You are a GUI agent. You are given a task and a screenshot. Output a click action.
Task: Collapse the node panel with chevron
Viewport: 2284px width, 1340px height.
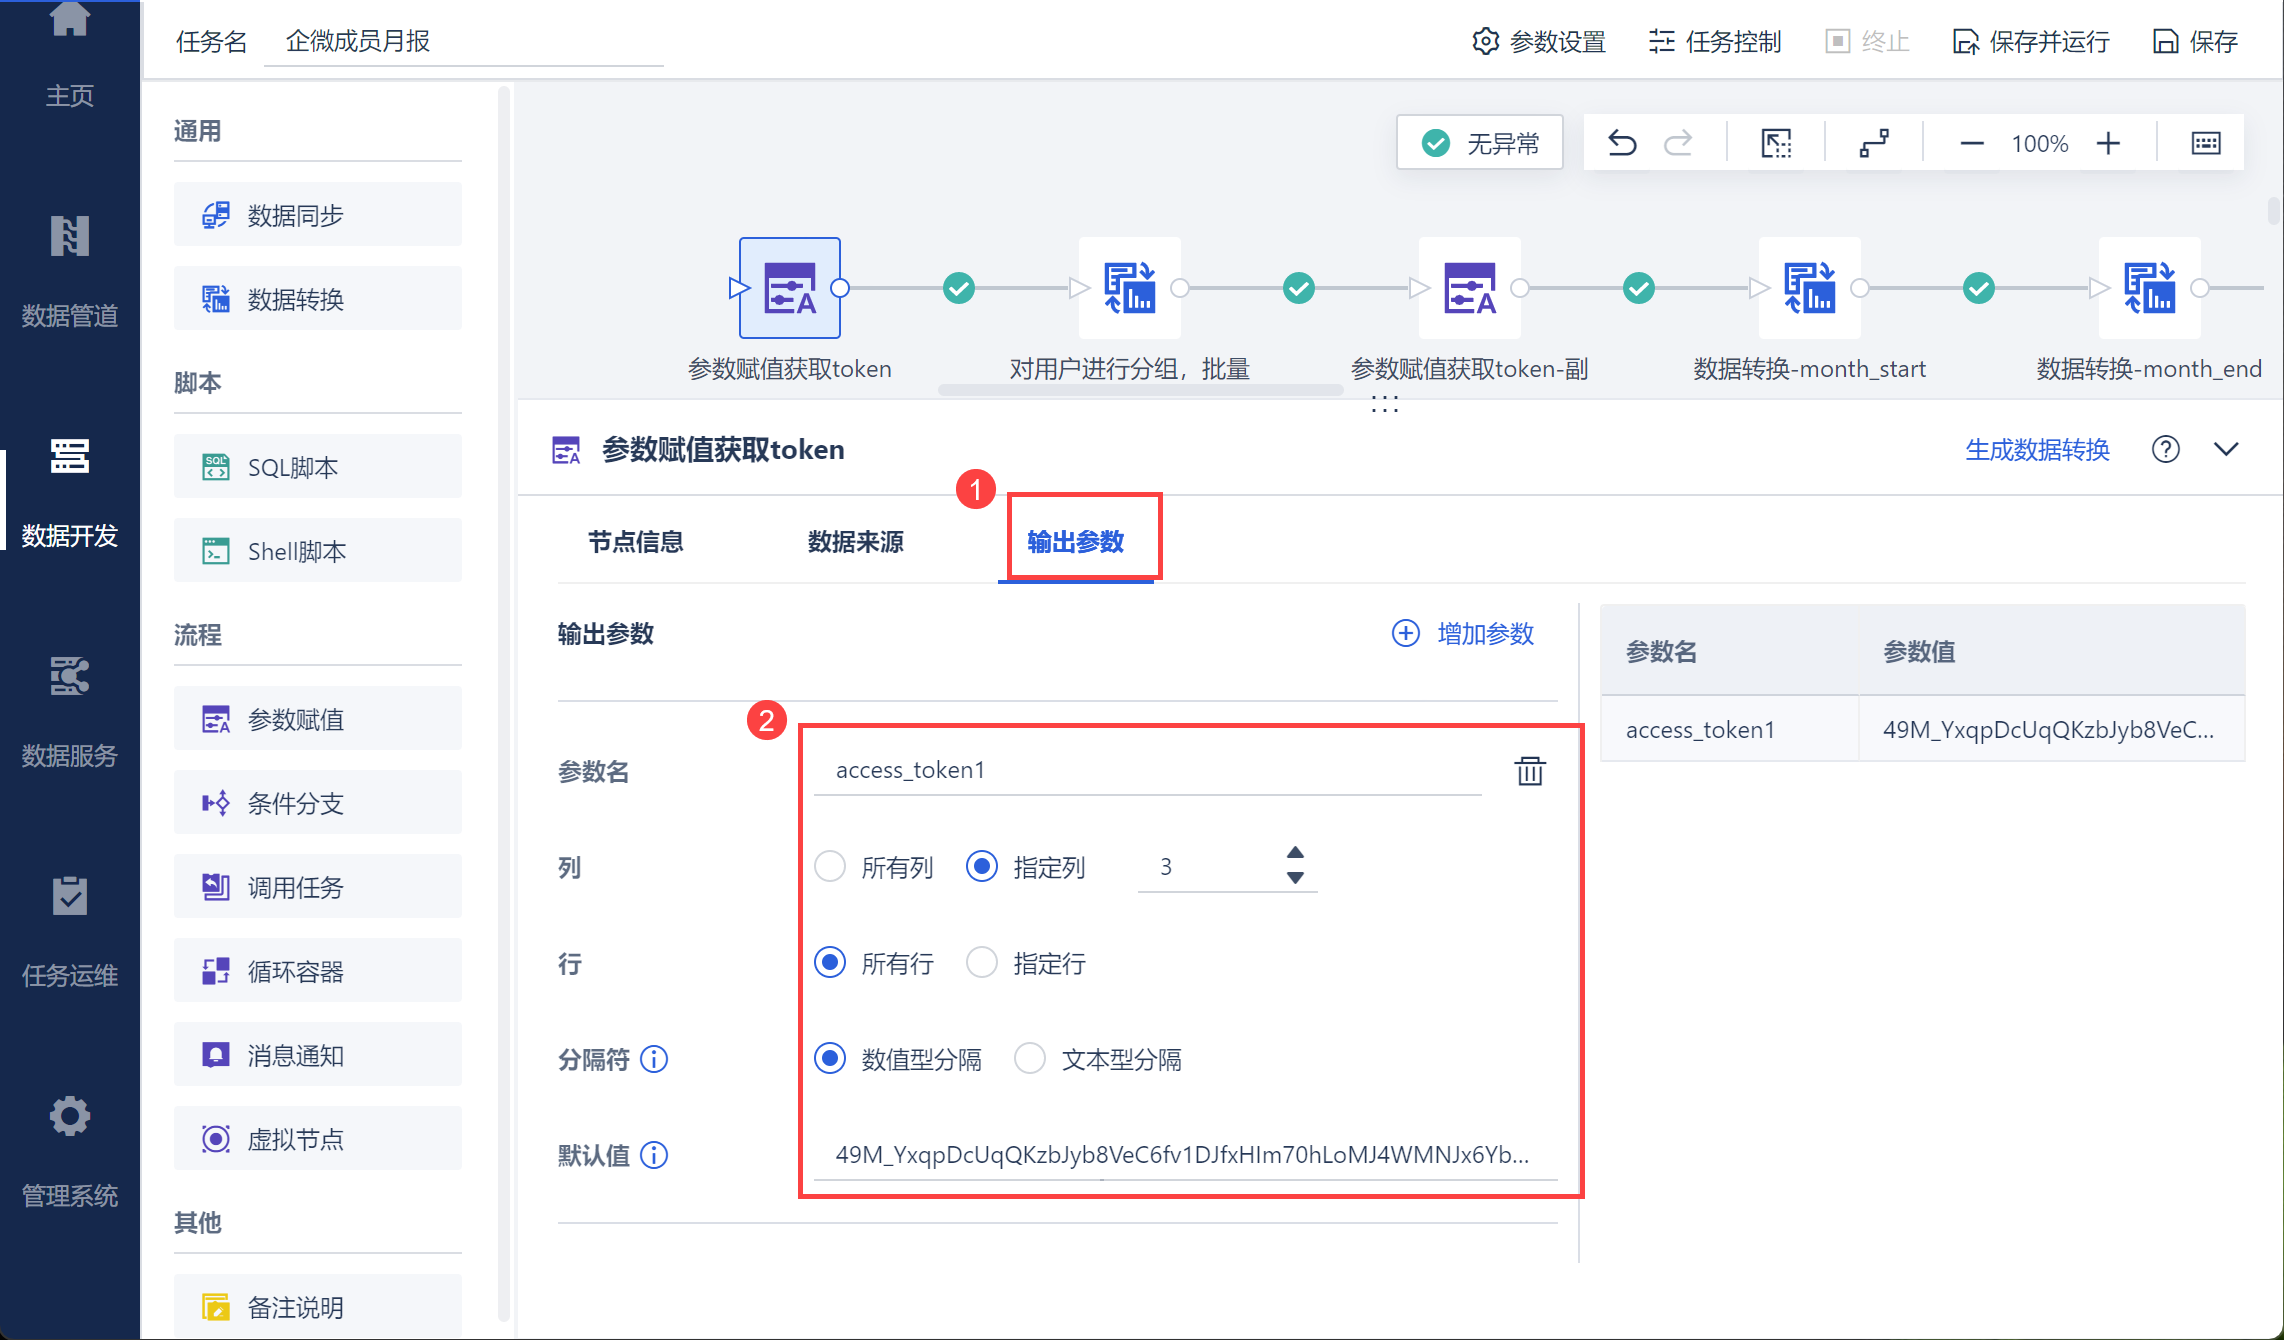point(2226,449)
